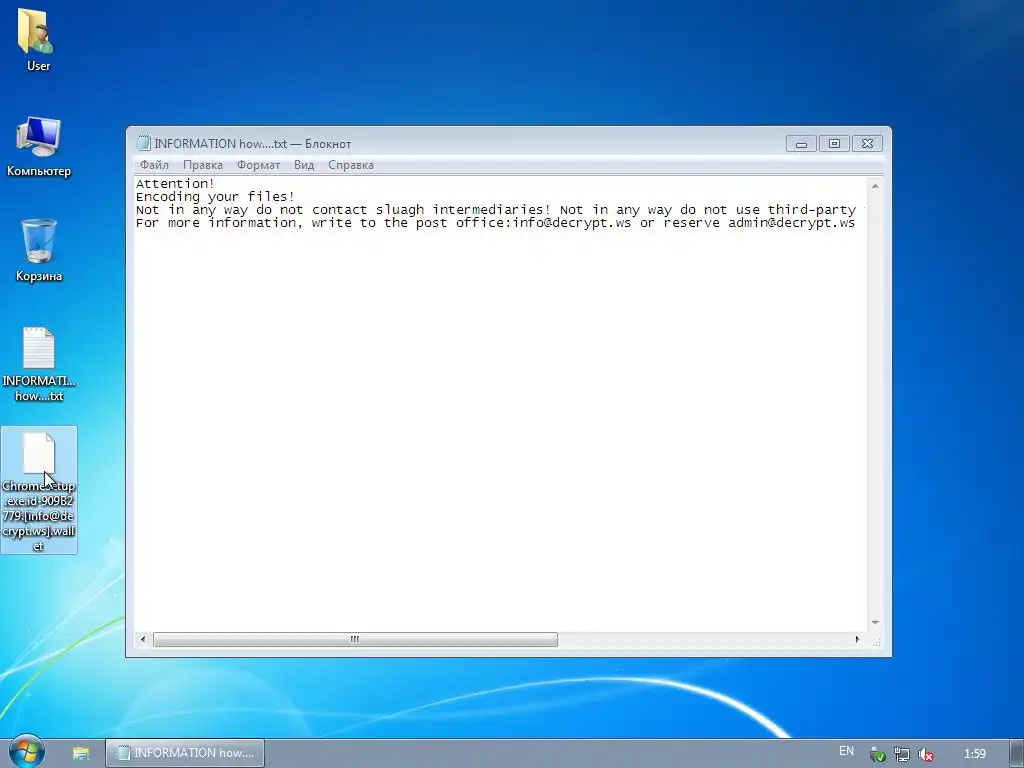Click the horizontal scrollbar right arrow
The image size is (1024, 768).
(857, 639)
